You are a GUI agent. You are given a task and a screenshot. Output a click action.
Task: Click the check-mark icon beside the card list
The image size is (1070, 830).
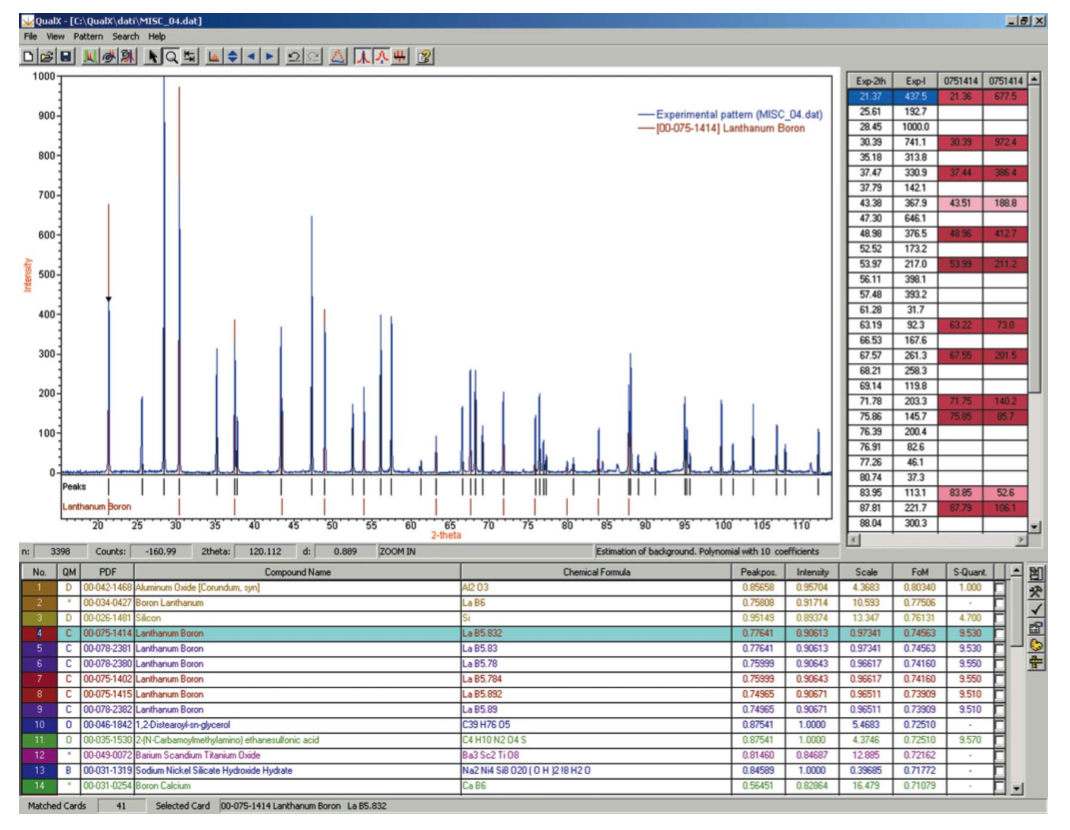pos(1037,608)
